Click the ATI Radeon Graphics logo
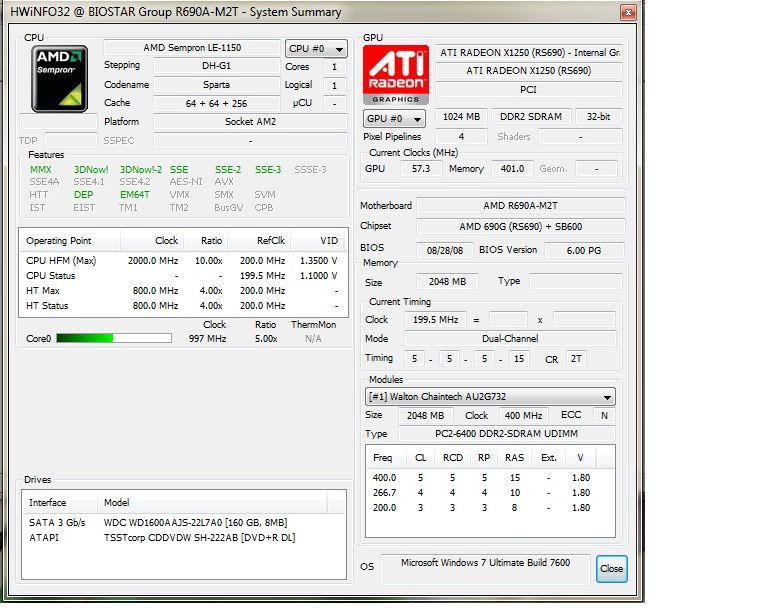 coord(396,75)
